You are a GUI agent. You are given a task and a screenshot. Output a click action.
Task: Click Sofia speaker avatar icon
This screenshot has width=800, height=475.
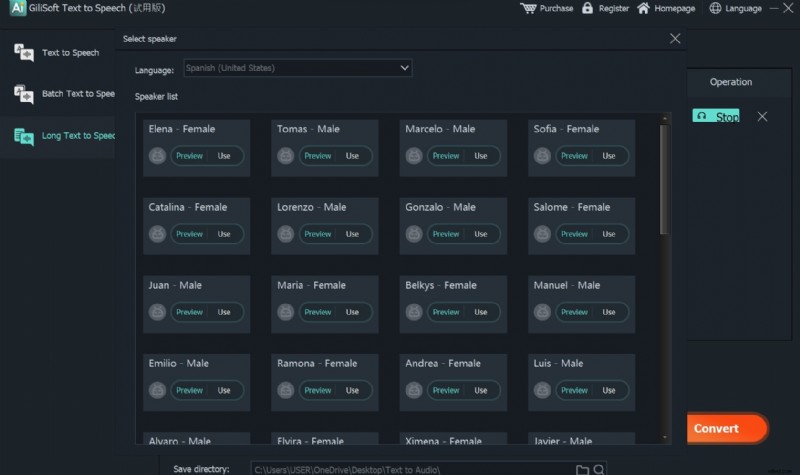click(x=542, y=156)
